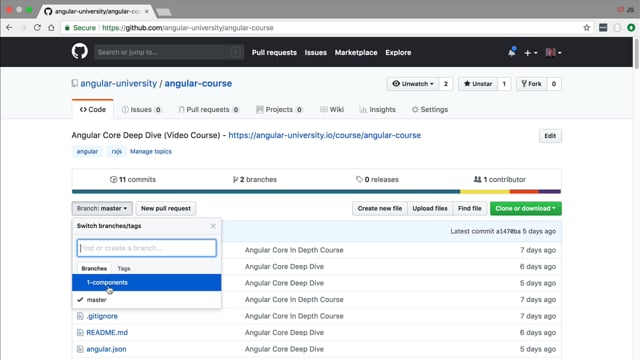Toggle the Unwatch dropdown button
This screenshot has height=360, width=640.
pyautogui.click(x=413, y=84)
